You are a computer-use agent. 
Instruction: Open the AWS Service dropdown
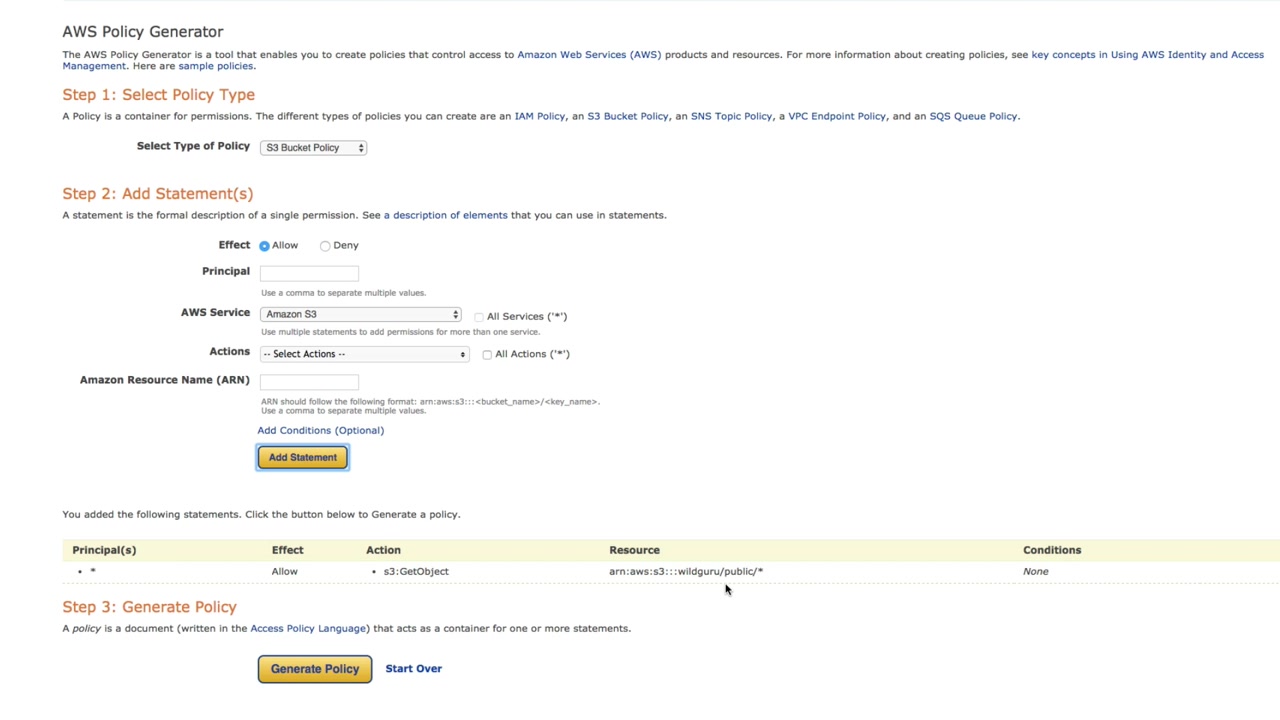click(360, 314)
